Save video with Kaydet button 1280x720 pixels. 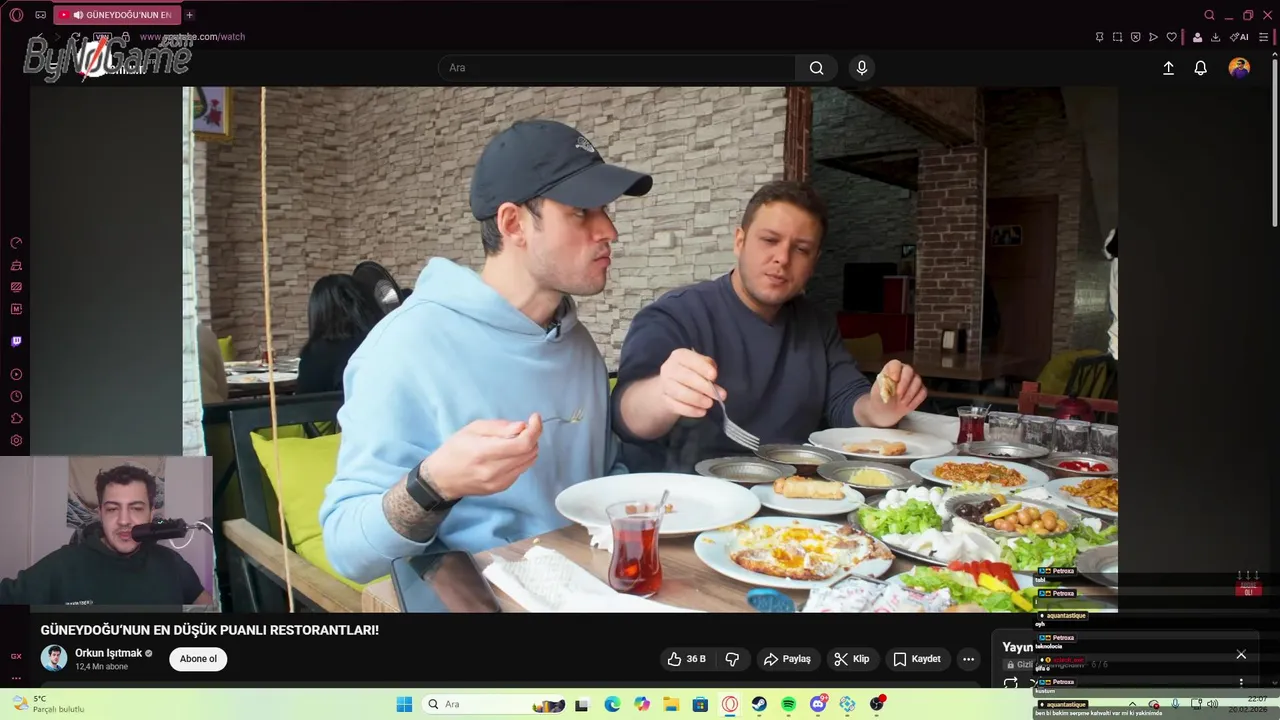pos(917,659)
